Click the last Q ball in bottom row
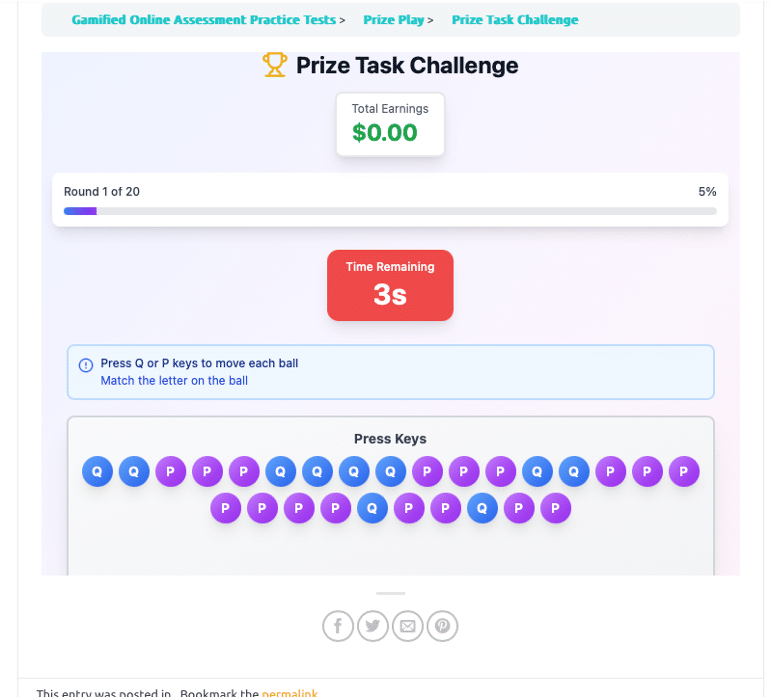Image resolution: width=772 pixels, height=697 pixels. point(482,509)
